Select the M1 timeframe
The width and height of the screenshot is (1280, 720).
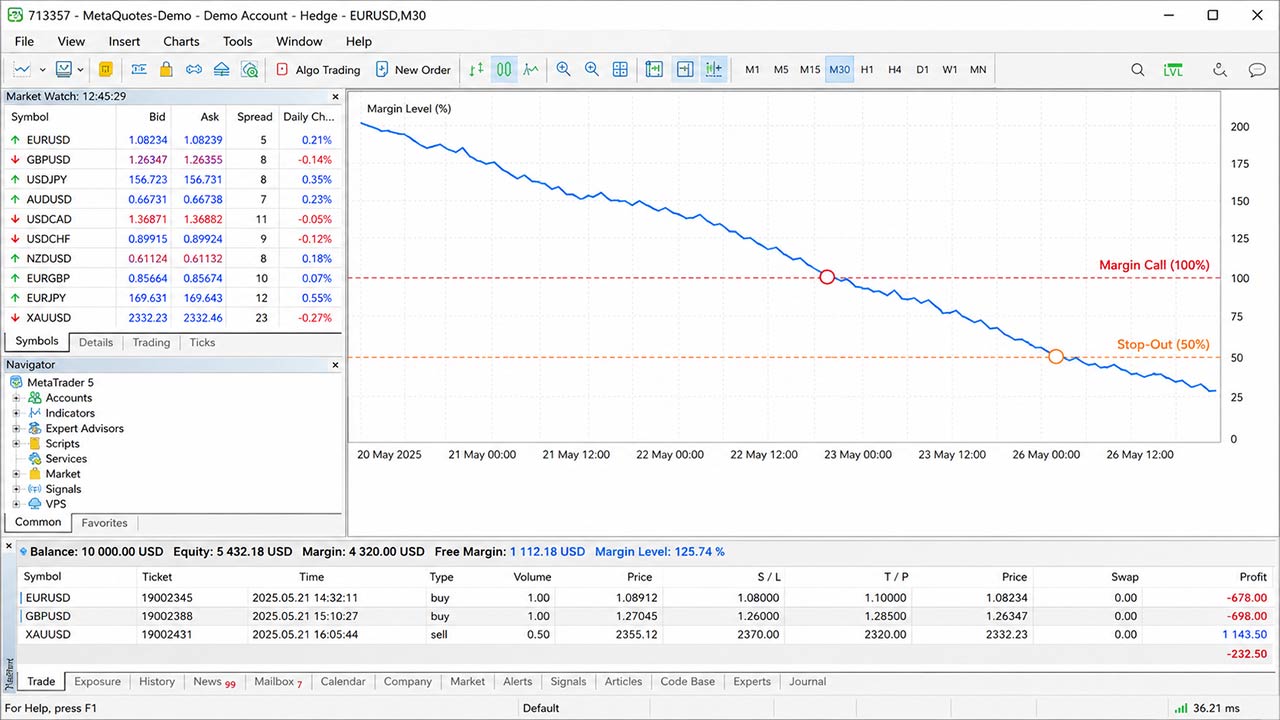click(x=752, y=70)
